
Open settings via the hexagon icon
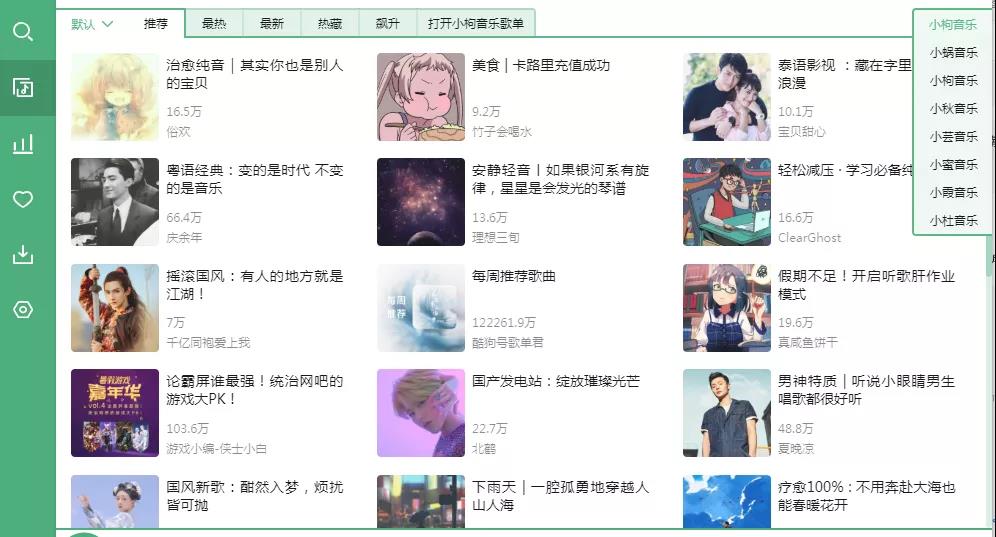pyautogui.click(x=23, y=309)
